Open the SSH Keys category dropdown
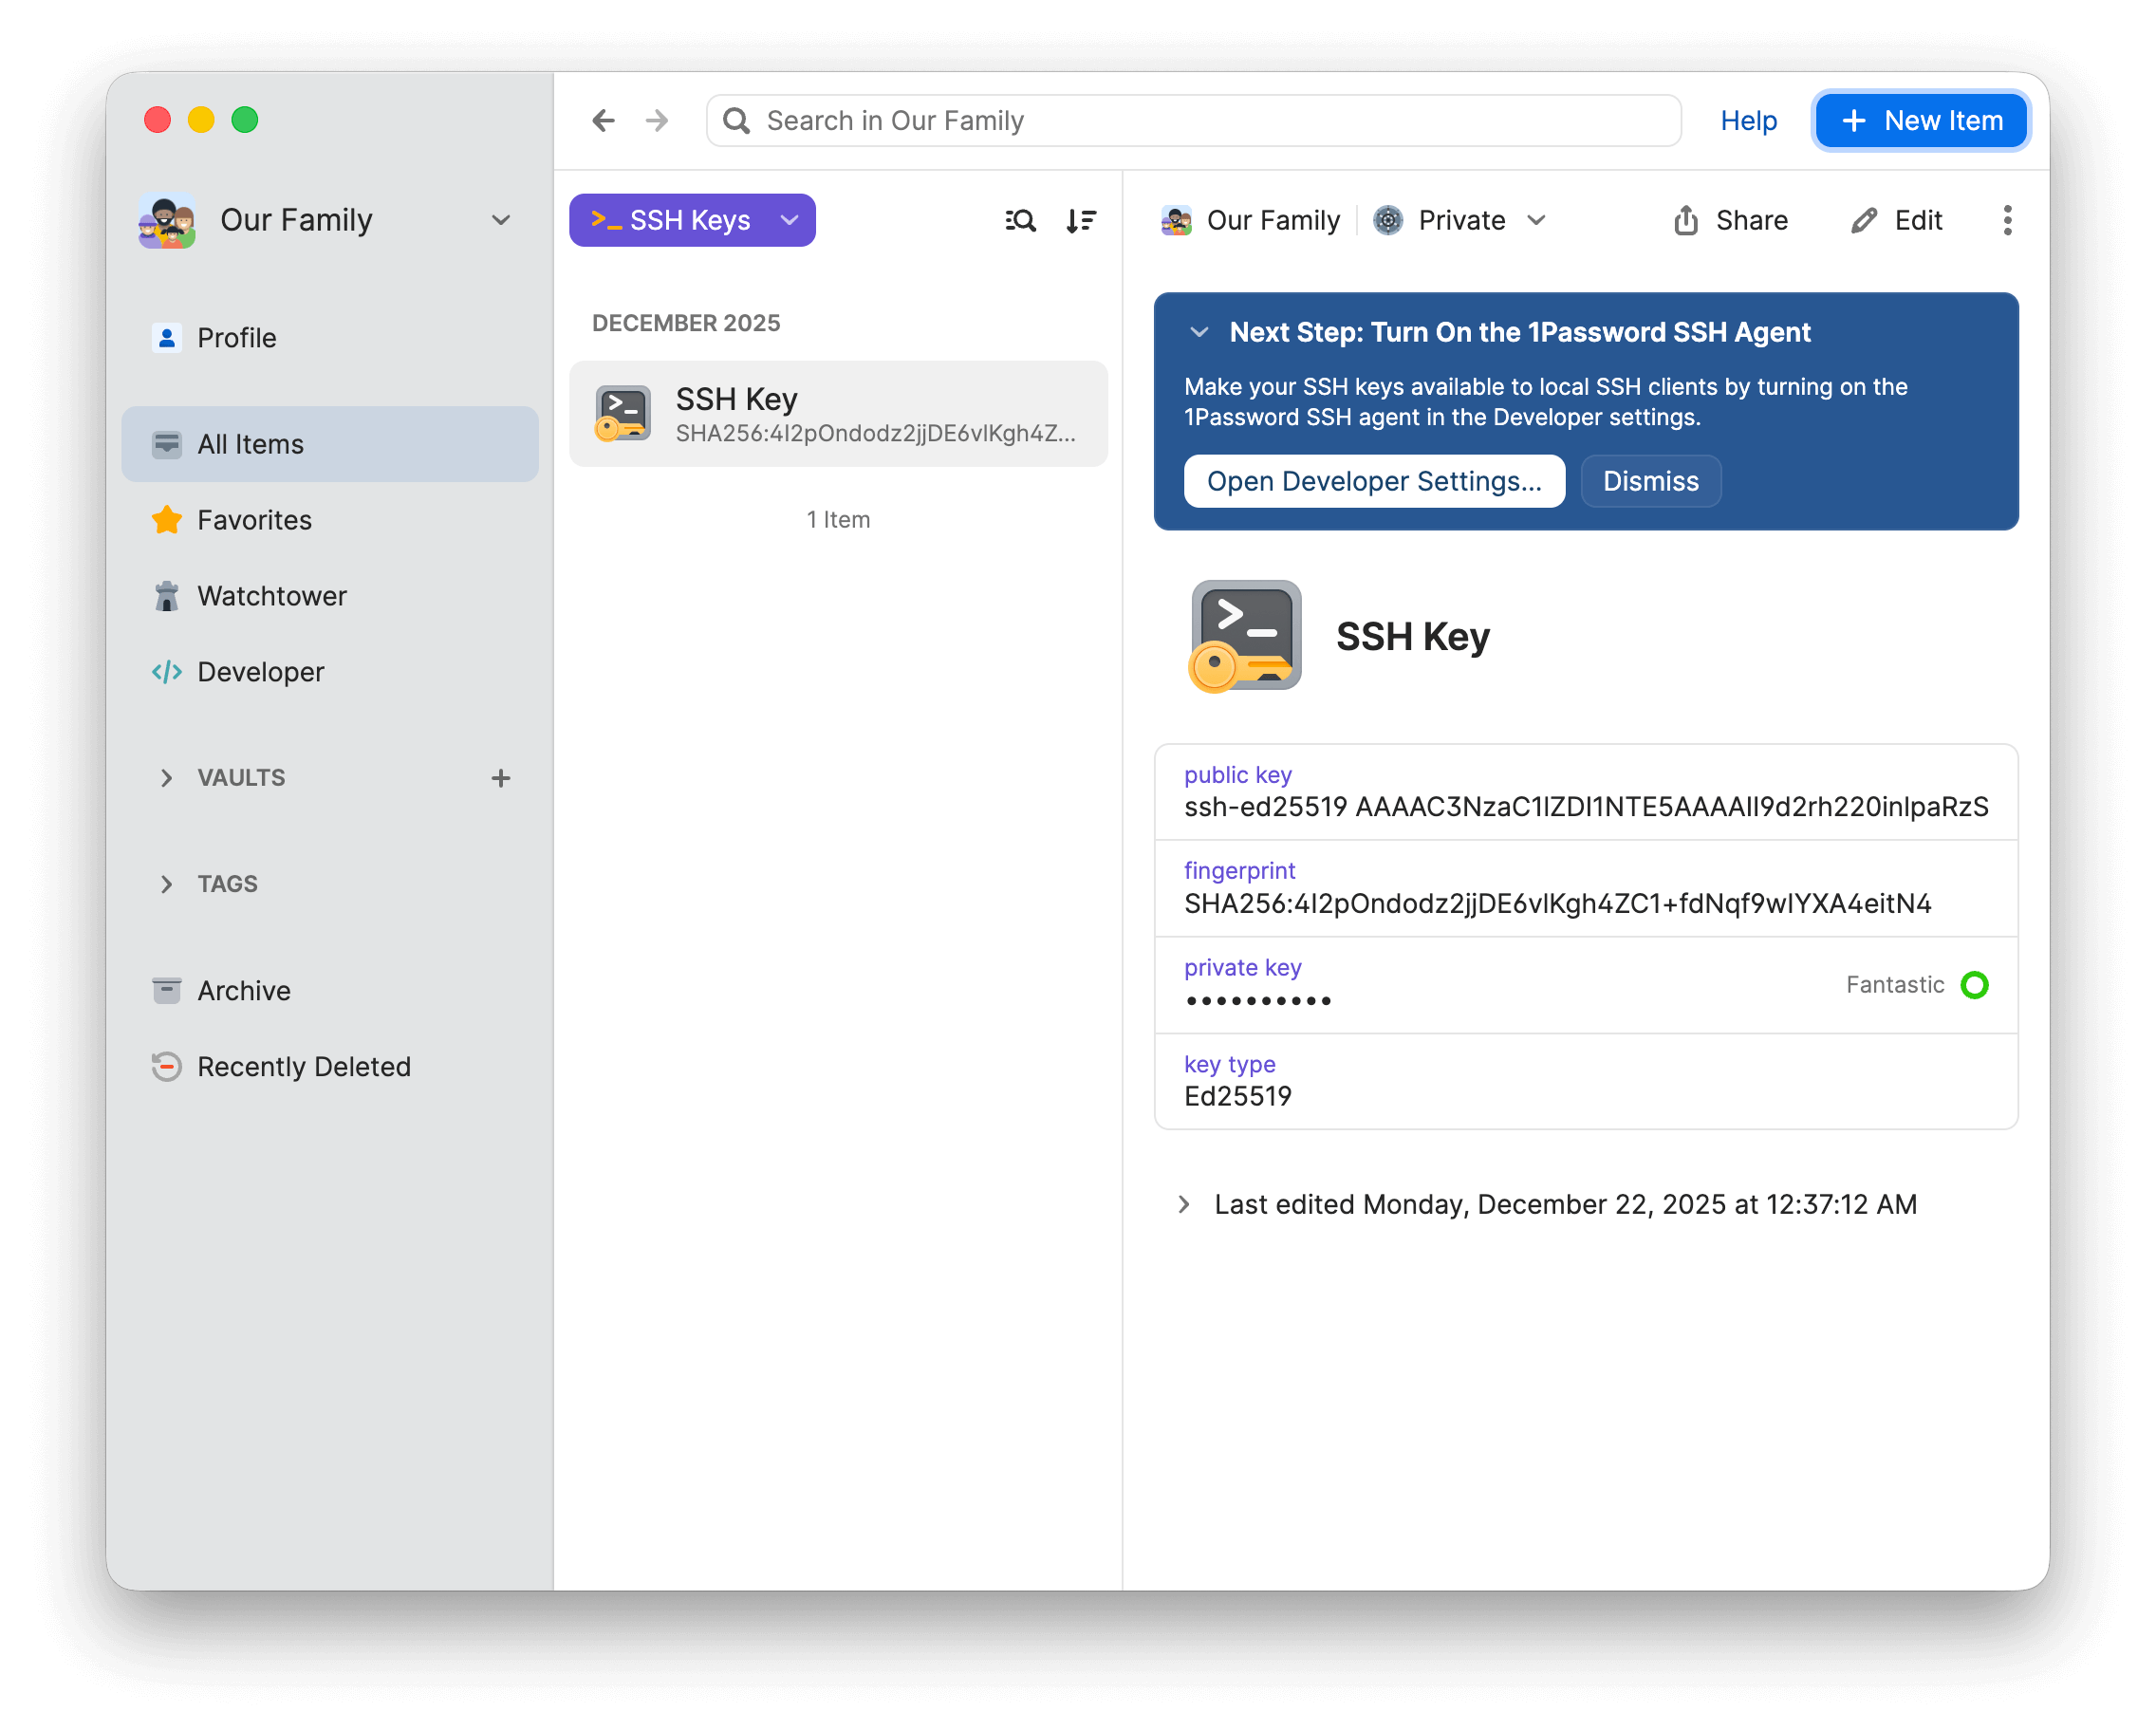This screenshot has width=2156, height=1731. click(692, 220)
